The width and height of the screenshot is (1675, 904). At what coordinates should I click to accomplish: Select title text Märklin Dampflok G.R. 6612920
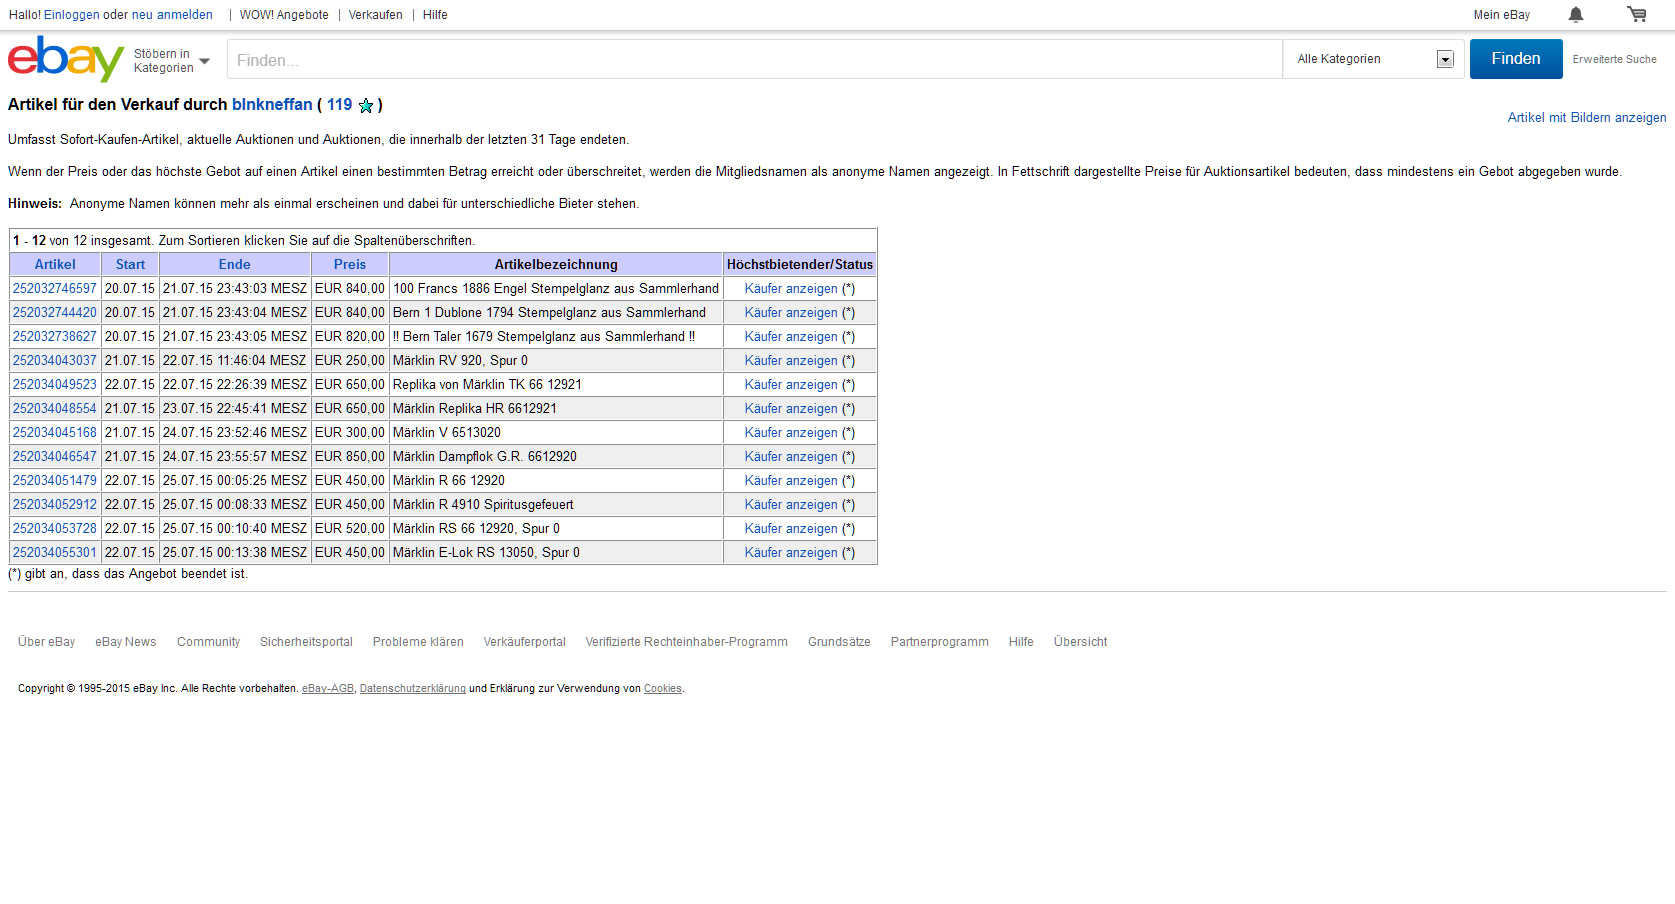click(x=485, y=456)
